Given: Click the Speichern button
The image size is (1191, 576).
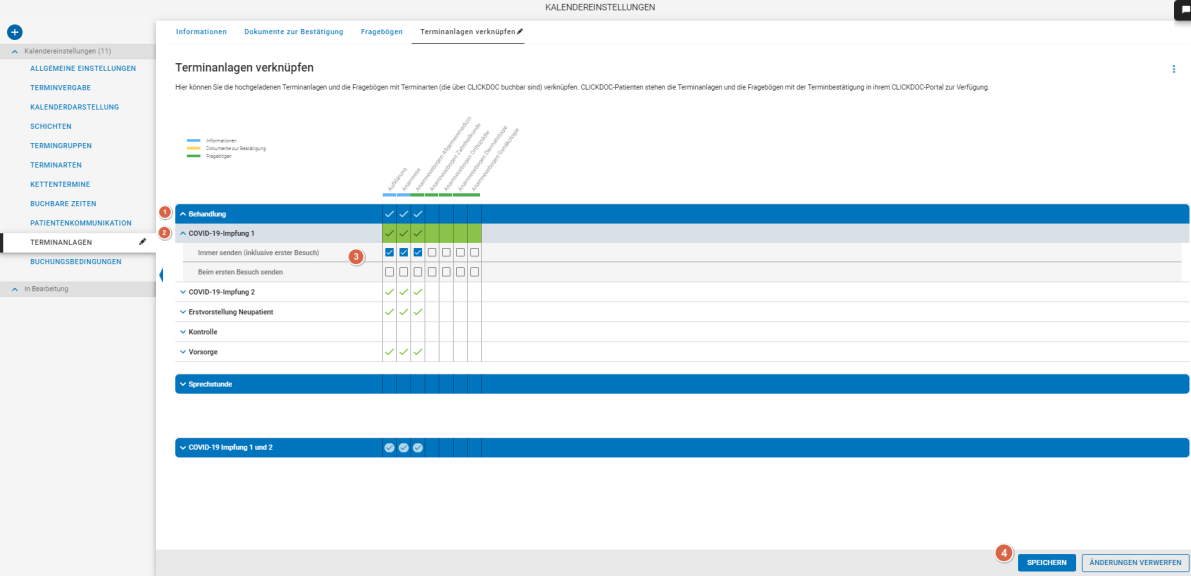Looking at the screenshot, I should [x=1046, y=563].
